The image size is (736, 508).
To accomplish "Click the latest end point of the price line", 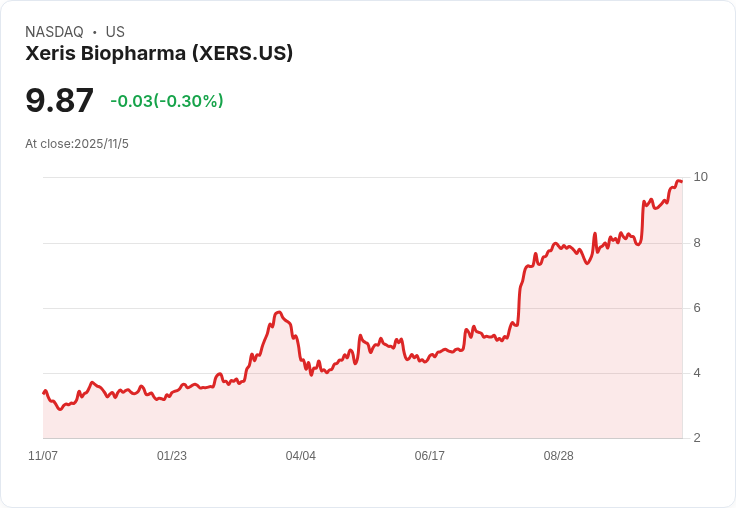I will pyautogui.click(x=681, y=182).
